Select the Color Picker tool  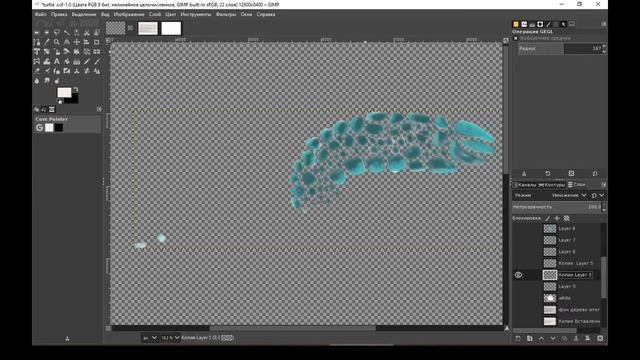pyautogui.click(x=47, y=42)
